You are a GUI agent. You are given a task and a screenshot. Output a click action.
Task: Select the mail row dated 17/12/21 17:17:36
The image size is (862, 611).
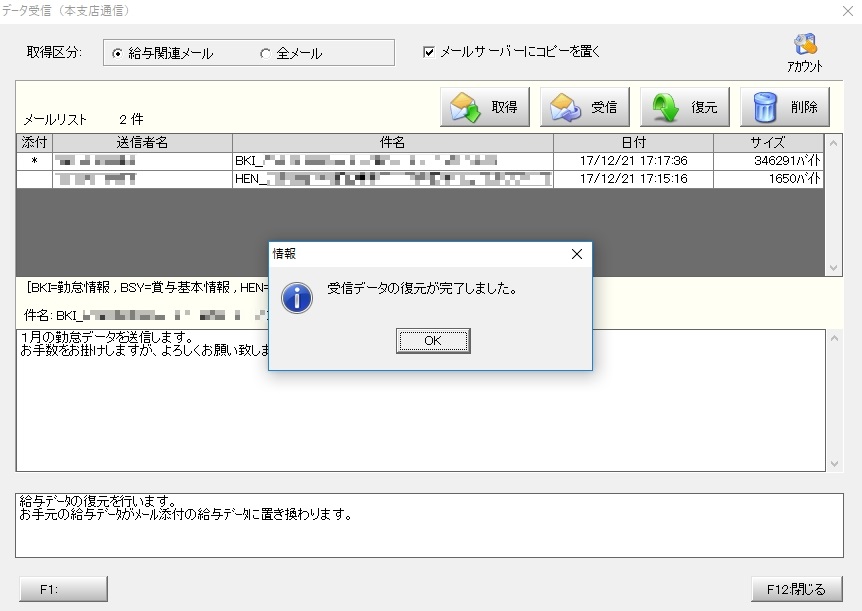click(419, 161)
